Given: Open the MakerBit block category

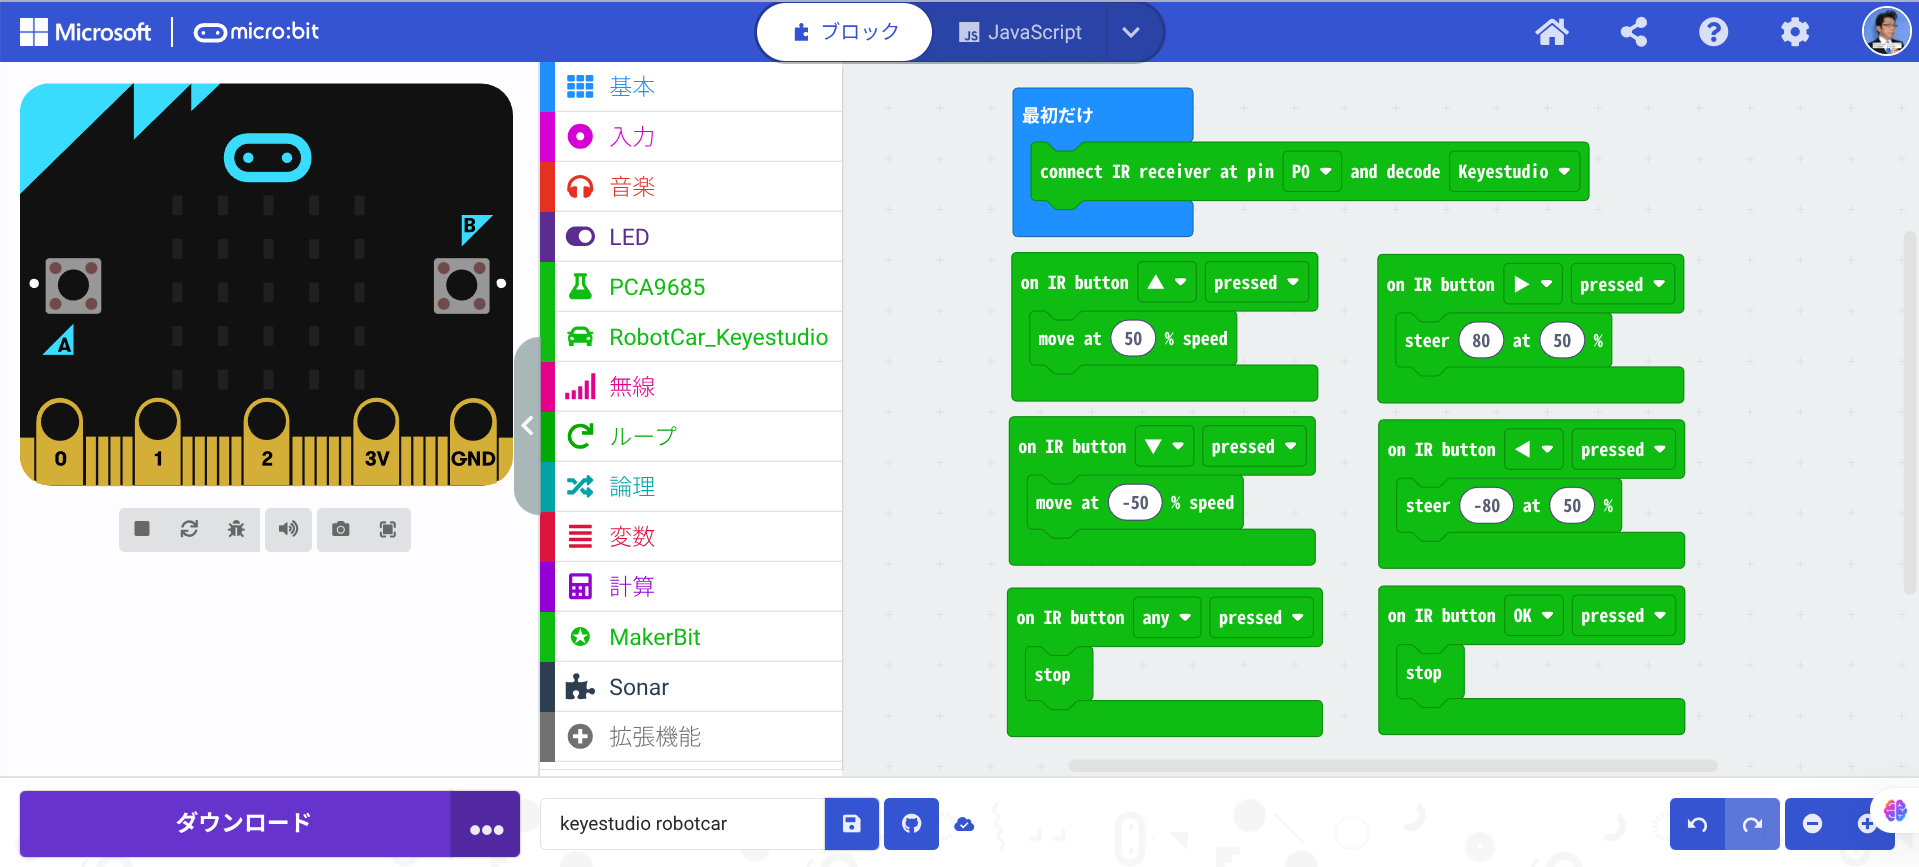Looking at the screenshot, I should pyautogui.click(x=654, y=637).
